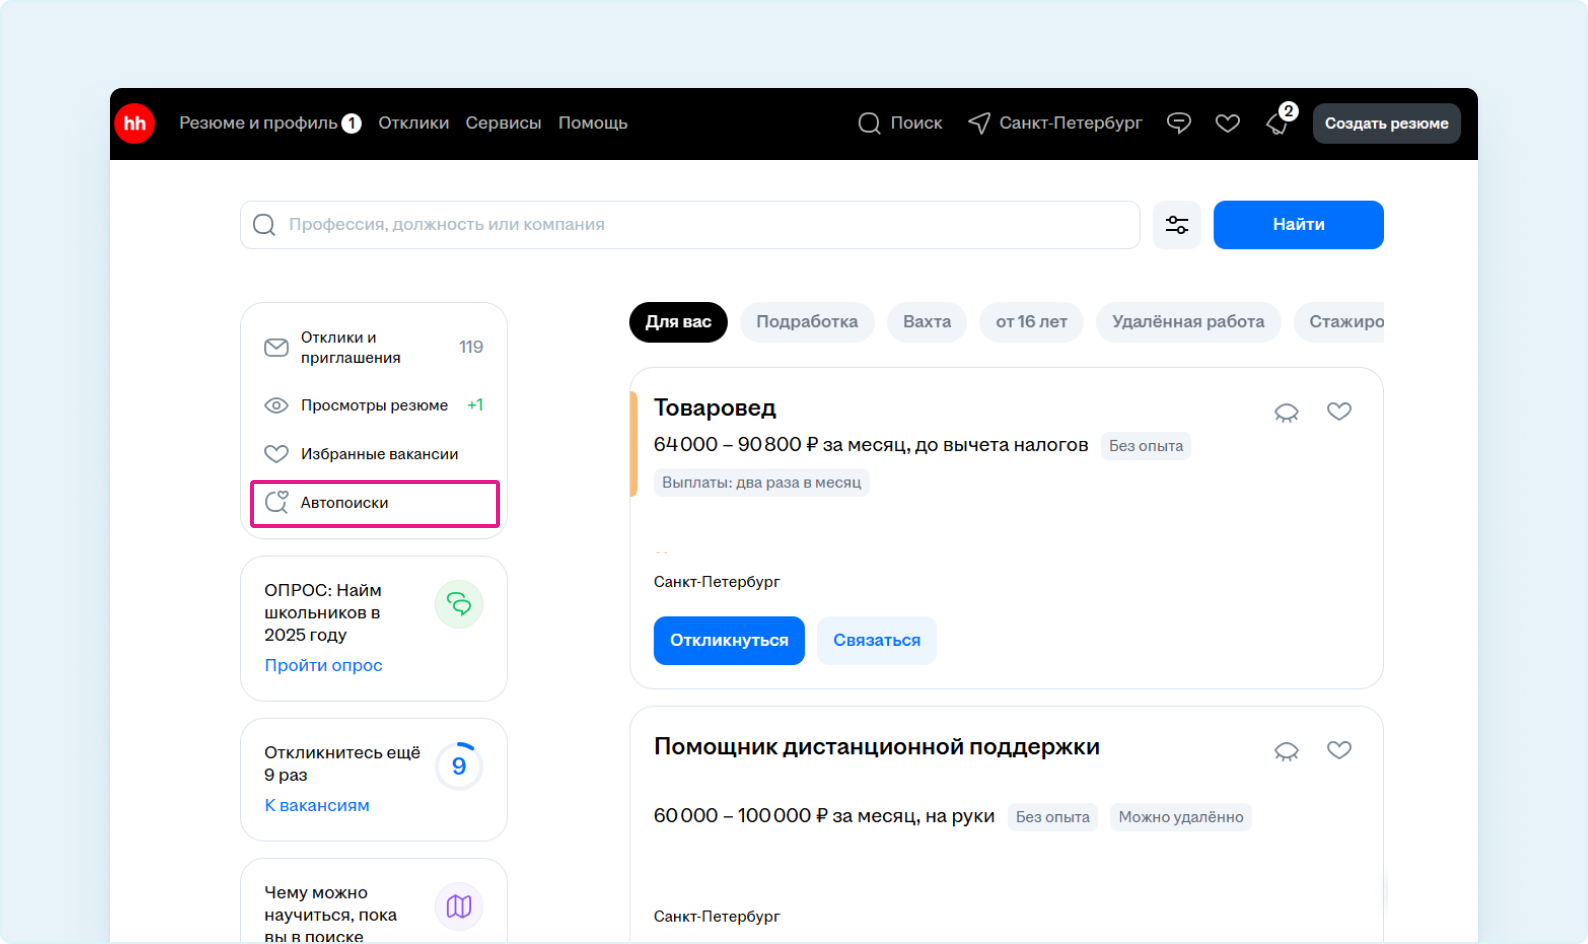Open Помощник дистанционной поддержки vacancy title
The image size is (1588, 944).
[877, 747]
